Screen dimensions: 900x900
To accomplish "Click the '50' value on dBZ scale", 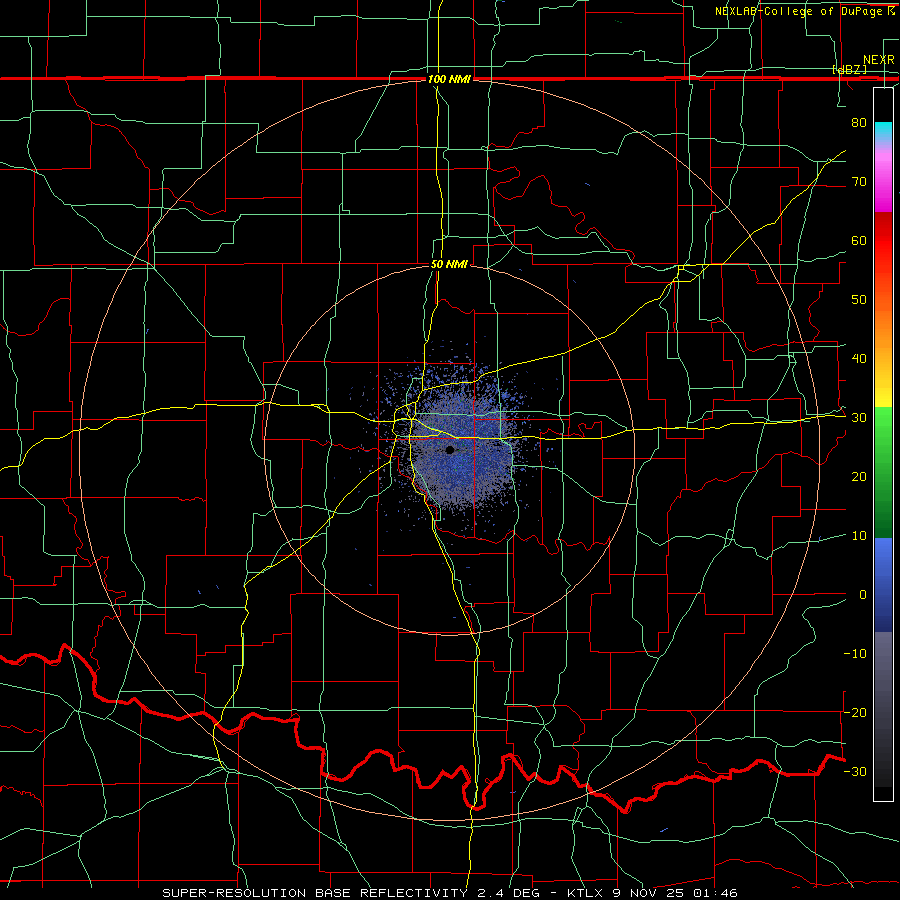I will [x=859, y=300].
